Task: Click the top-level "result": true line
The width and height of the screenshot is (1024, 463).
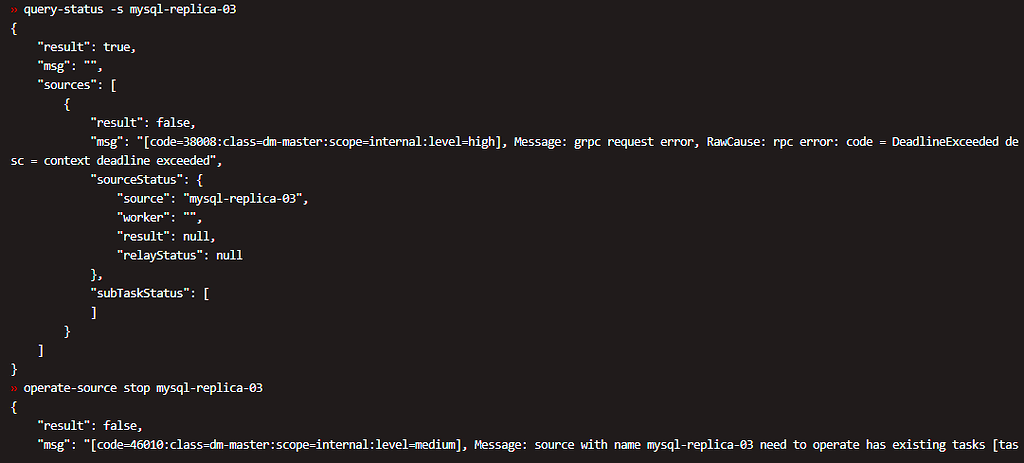Action: [86, 47]
